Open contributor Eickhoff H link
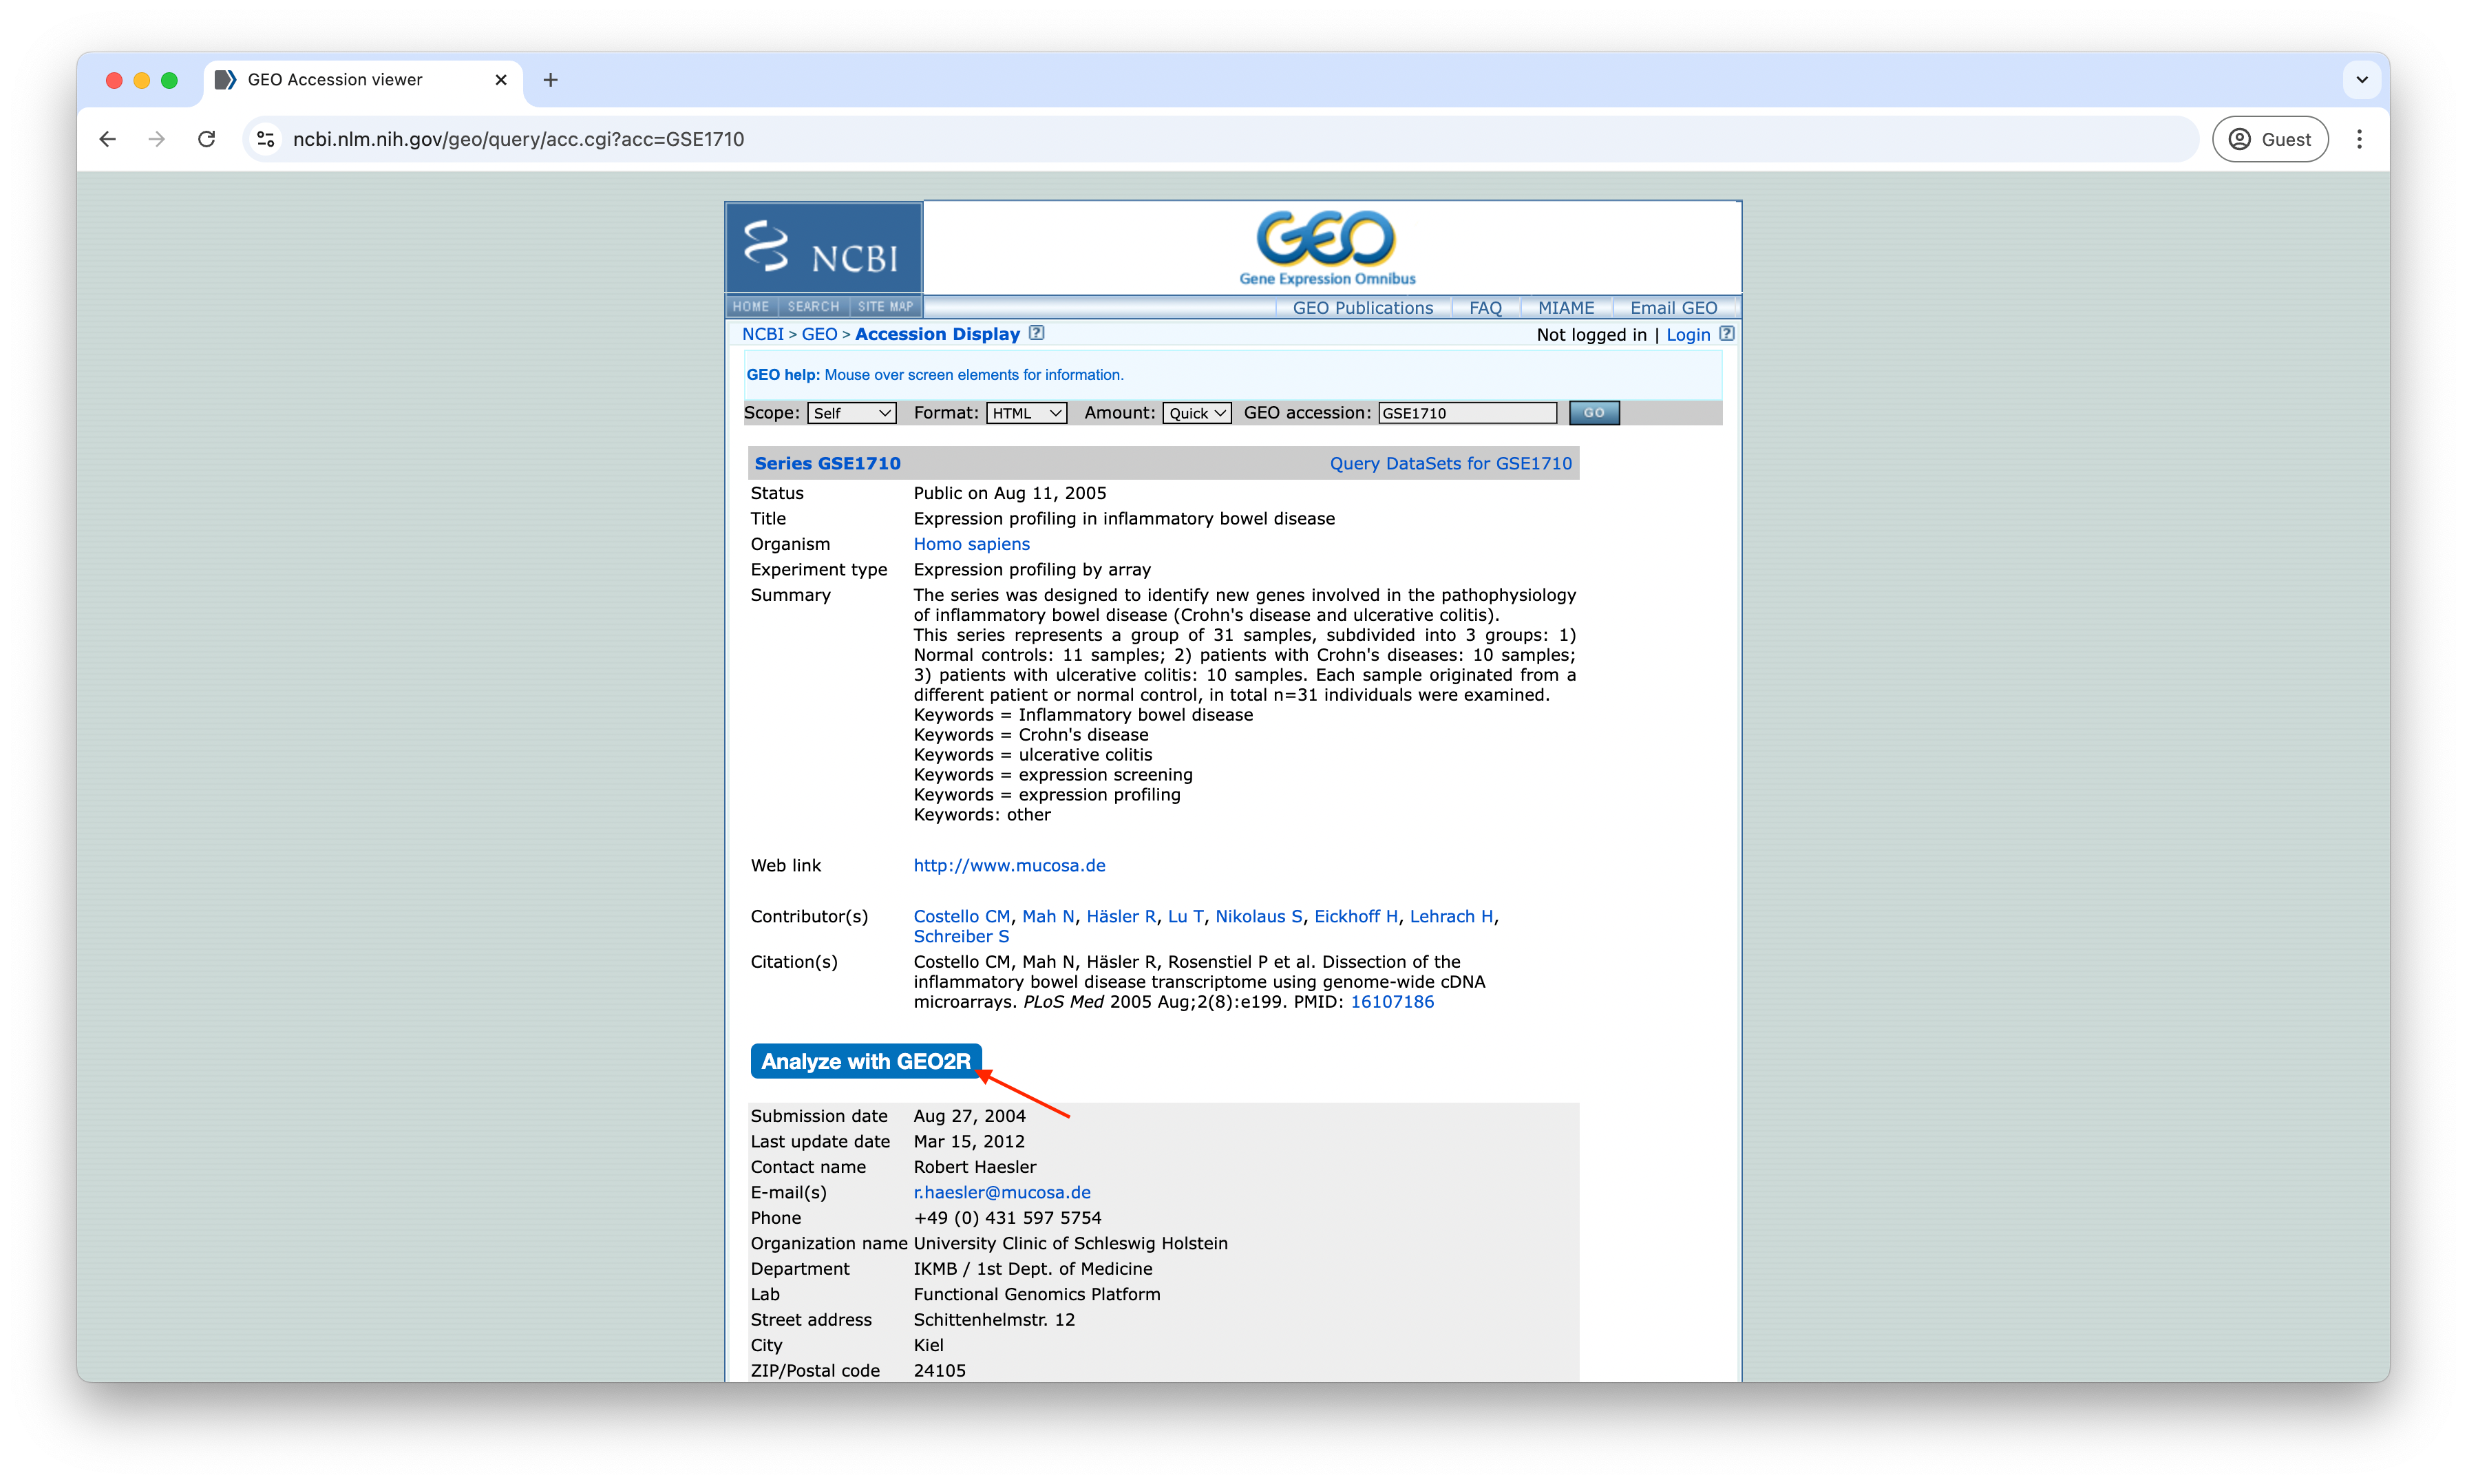2467x1484 pixels. 1355,916
